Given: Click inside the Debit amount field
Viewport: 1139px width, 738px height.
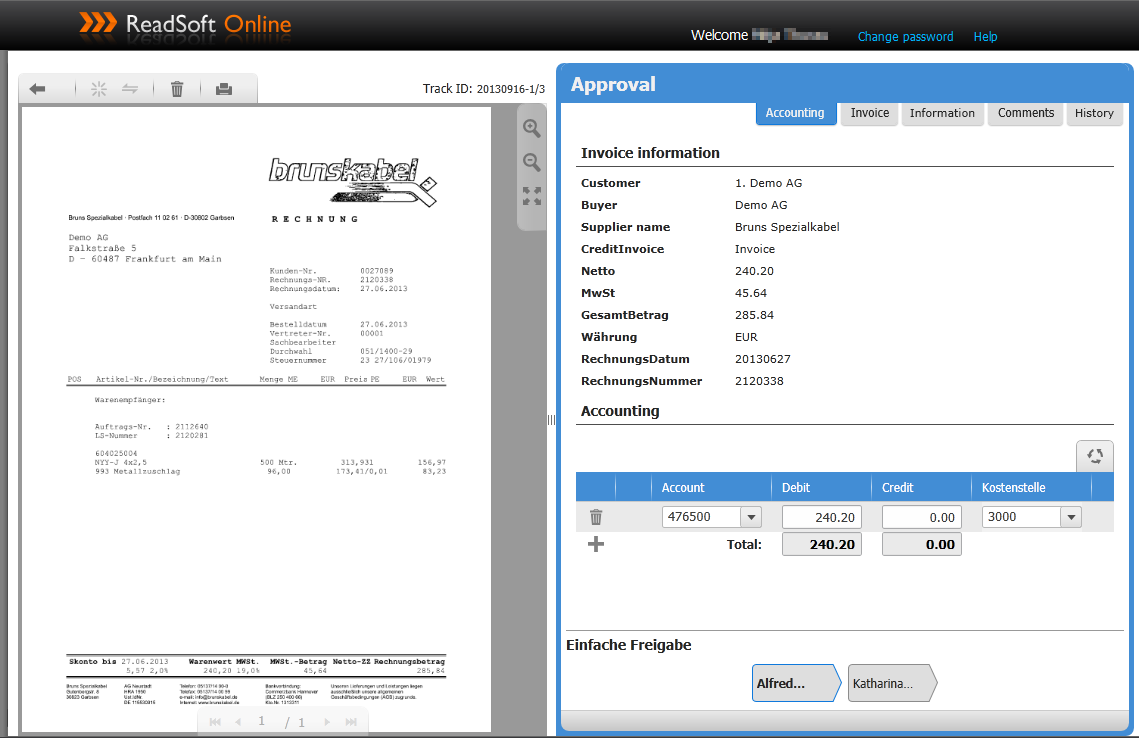Looking at the screenshot, I should click(x=821, y=516).
